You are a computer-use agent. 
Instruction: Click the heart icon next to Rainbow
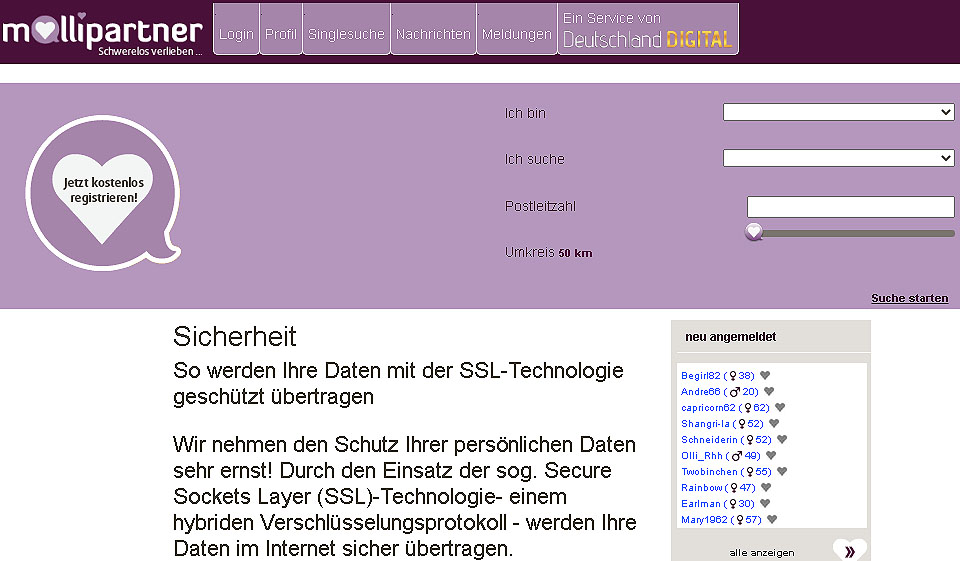[766, 488]
